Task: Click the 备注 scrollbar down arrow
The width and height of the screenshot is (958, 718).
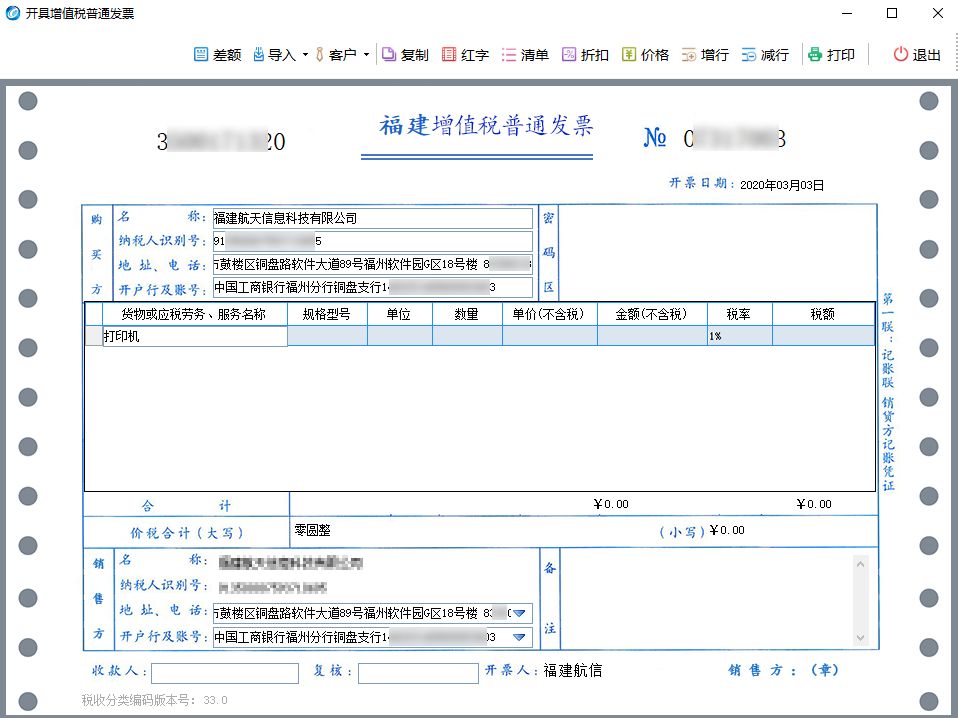Action: tap(860, 638)
